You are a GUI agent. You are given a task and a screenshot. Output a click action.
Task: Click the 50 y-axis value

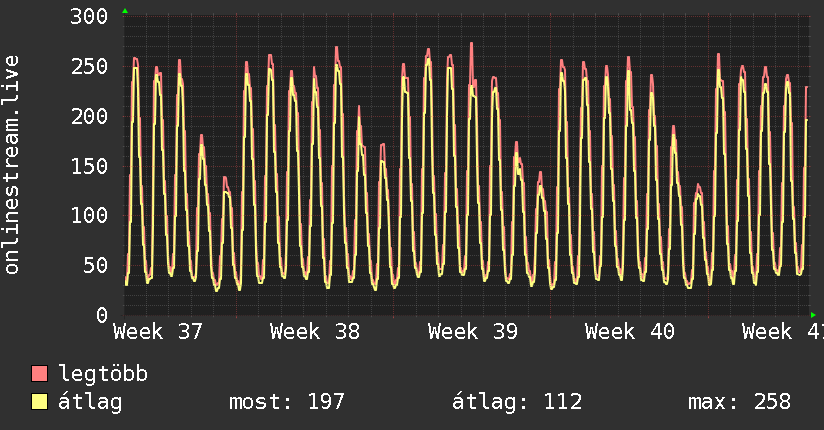coord(96,265)
